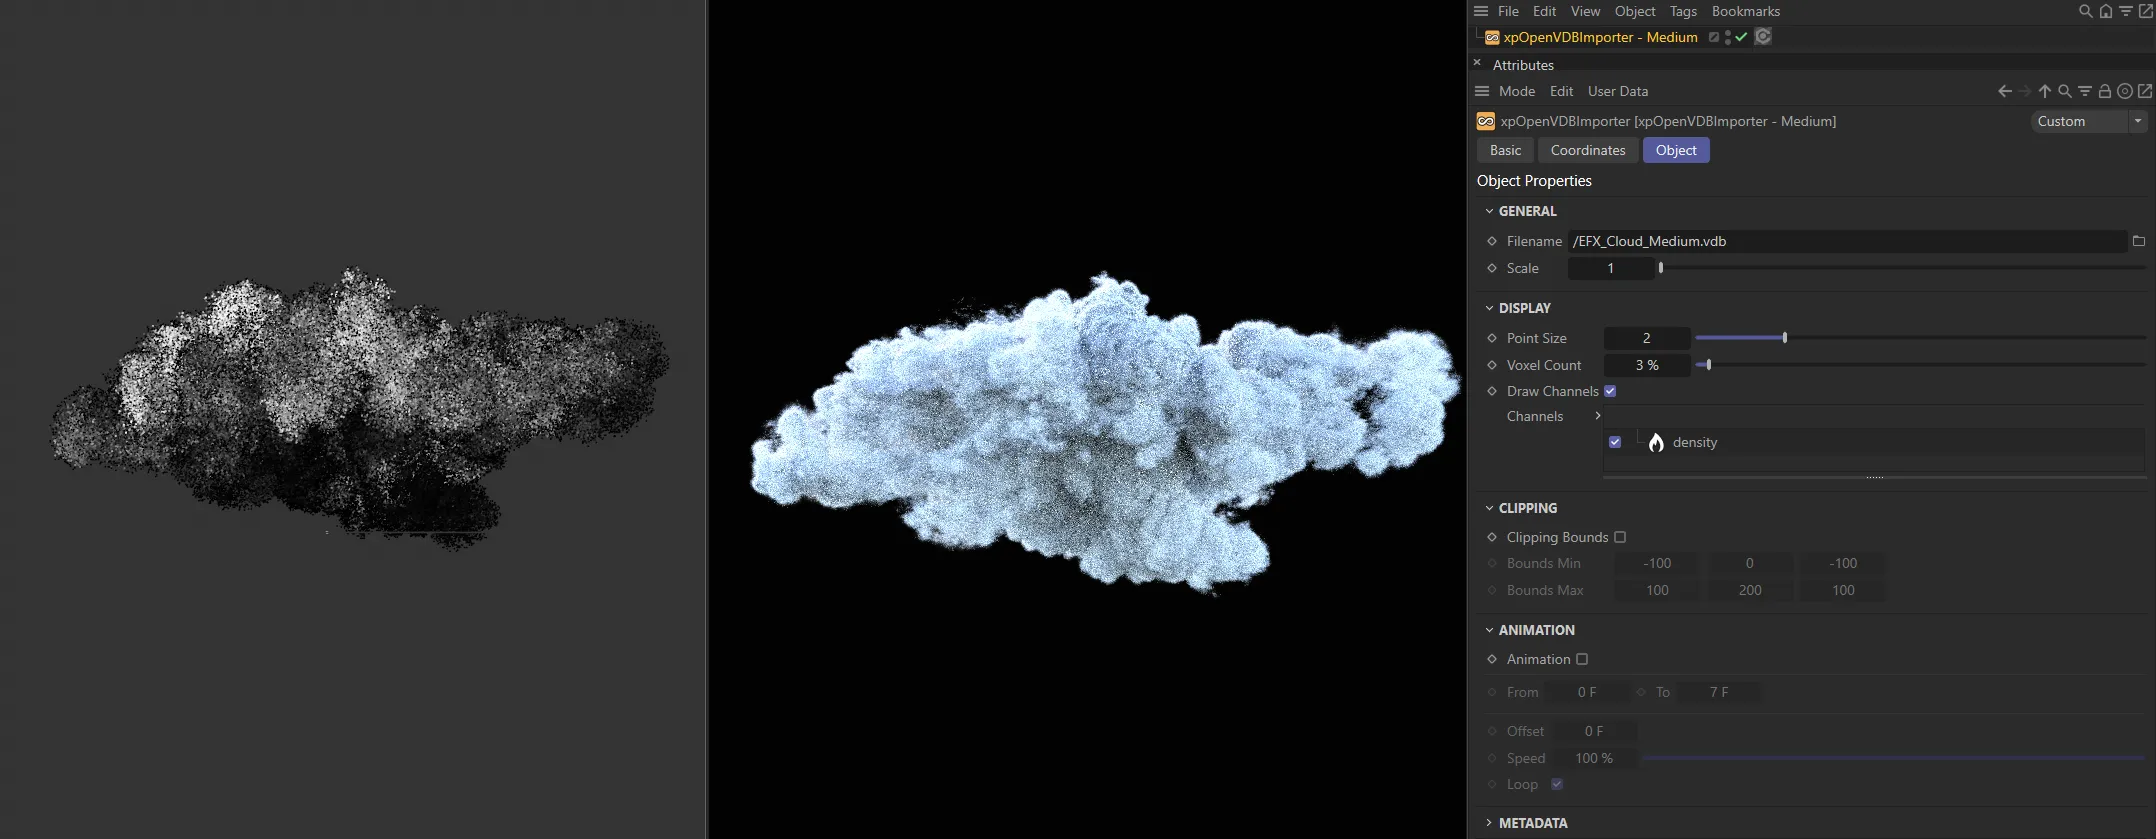Go forward with the Attributes right arrow
2156x839 pixels.
pyautogui.click(x=2025, y=91)
